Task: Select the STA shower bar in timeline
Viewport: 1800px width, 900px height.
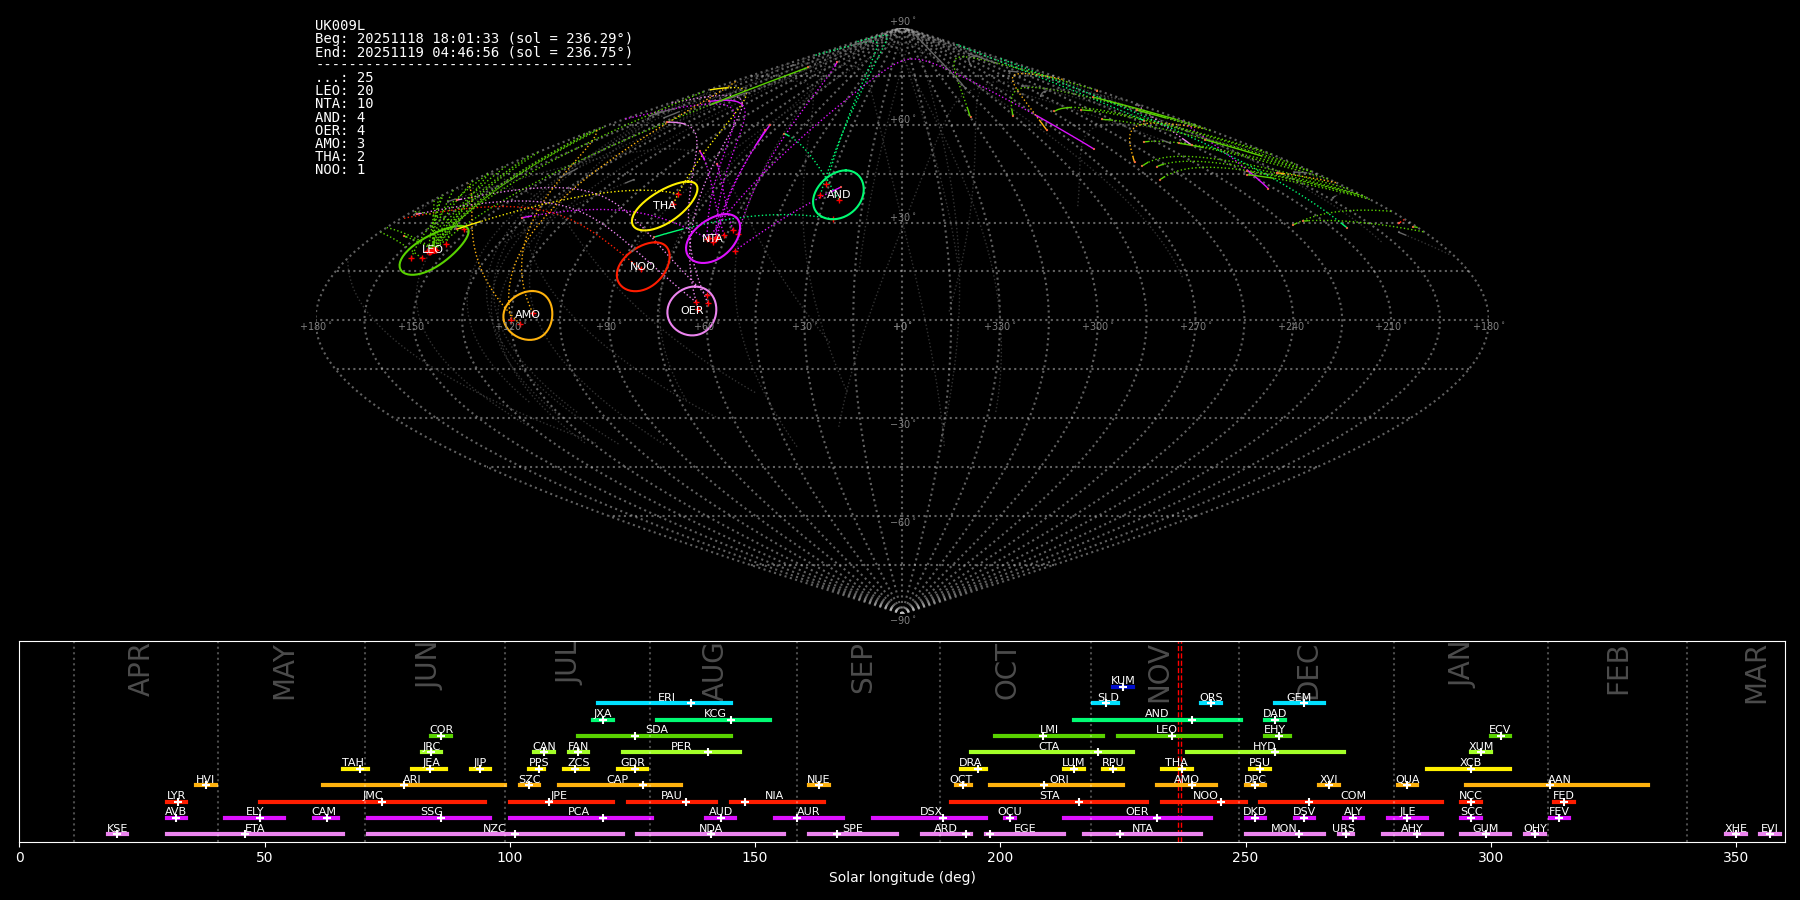Action: [1049, 801]
